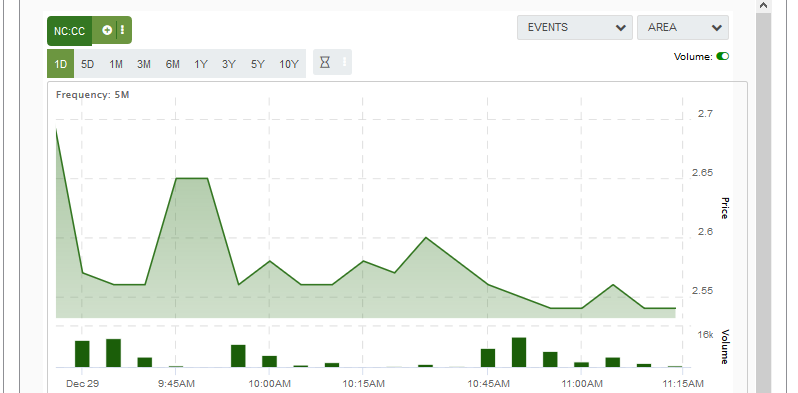Open the EVENTS dropdown
Screen dimensions: 798x393
[575, 27]
